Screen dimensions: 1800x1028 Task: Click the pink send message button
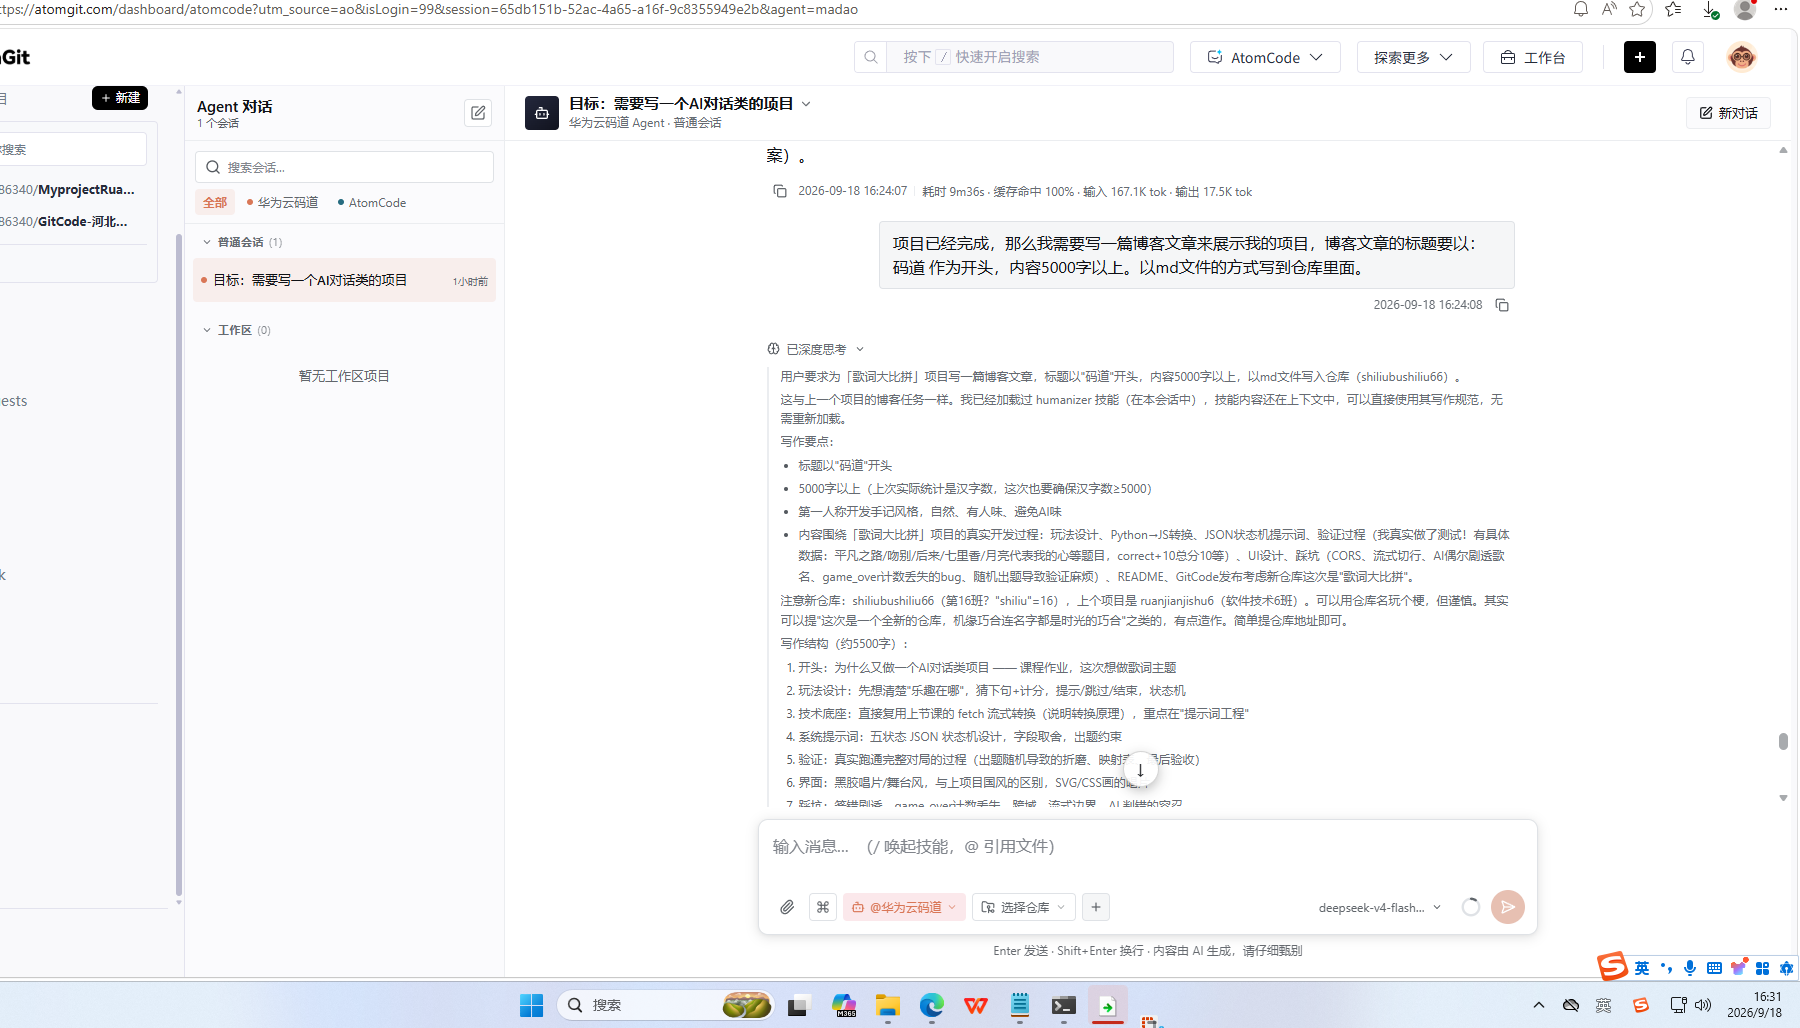click(x=1508, y=907)
